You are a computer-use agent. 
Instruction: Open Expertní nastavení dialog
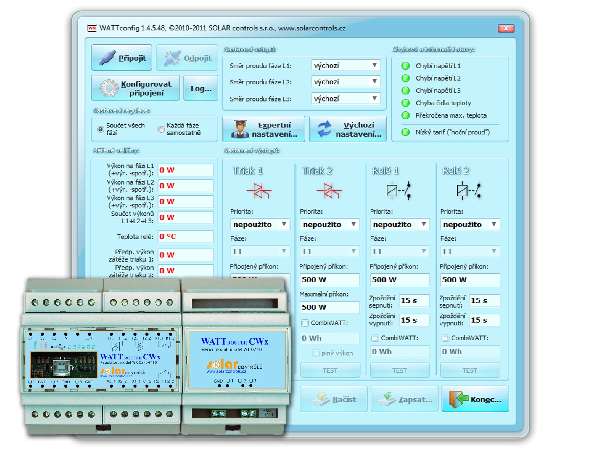264,129
